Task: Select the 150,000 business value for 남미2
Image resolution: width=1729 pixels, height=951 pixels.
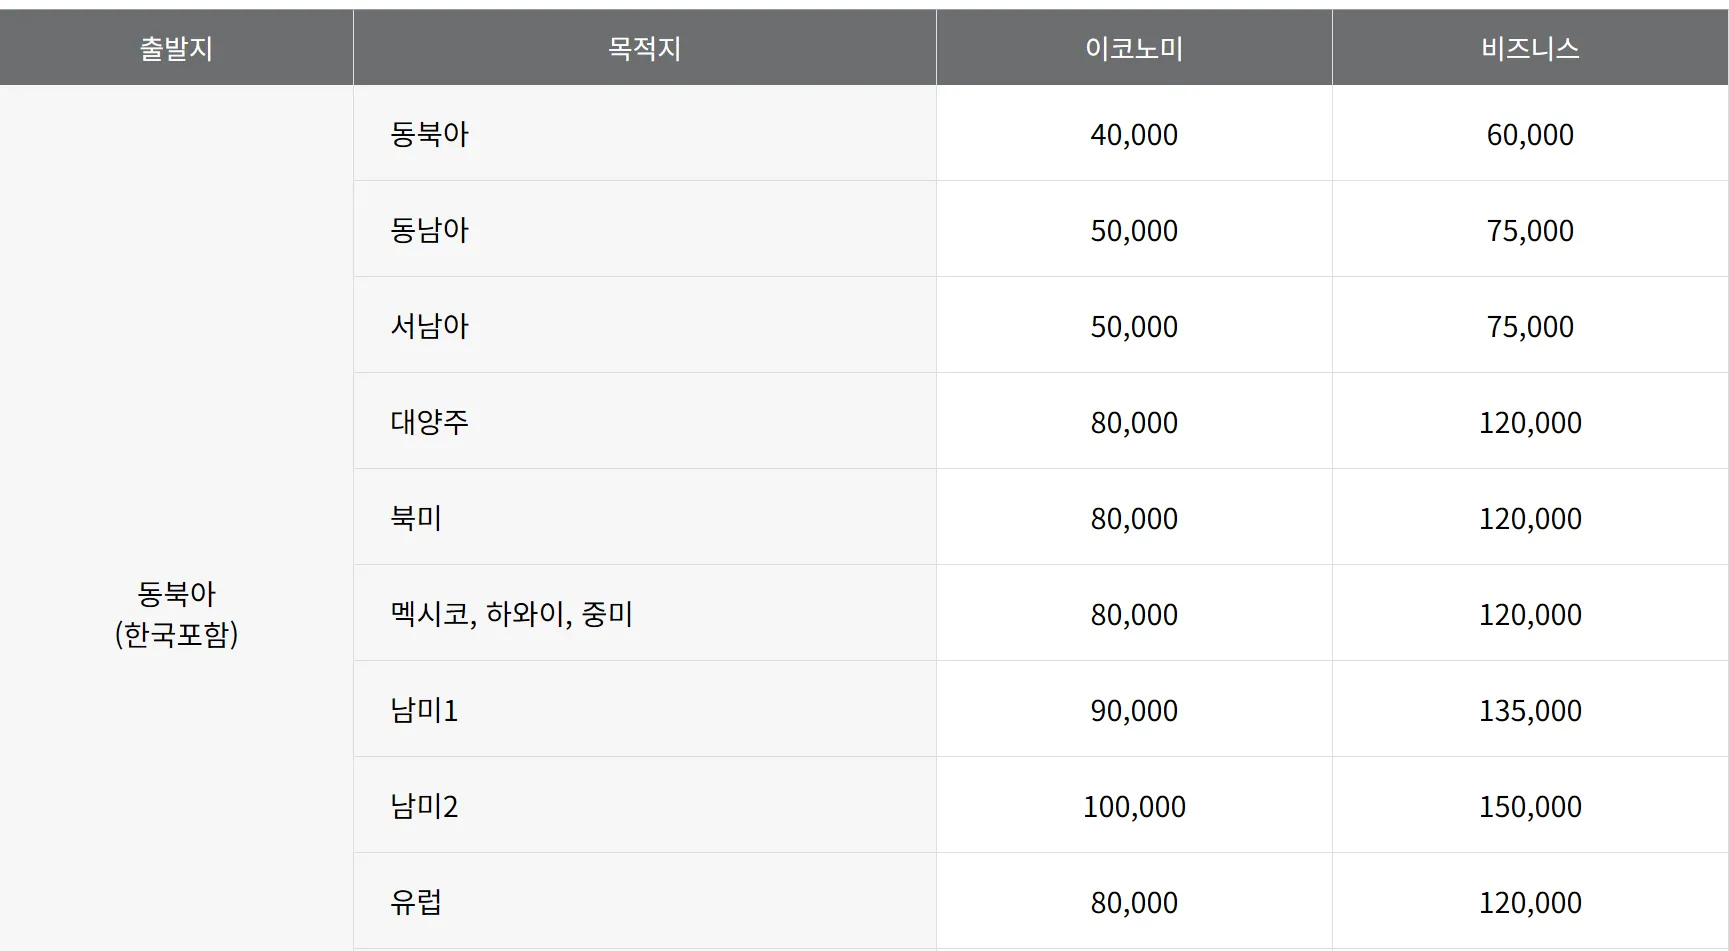Action: pyautogui.click(x=1529, y=806)
